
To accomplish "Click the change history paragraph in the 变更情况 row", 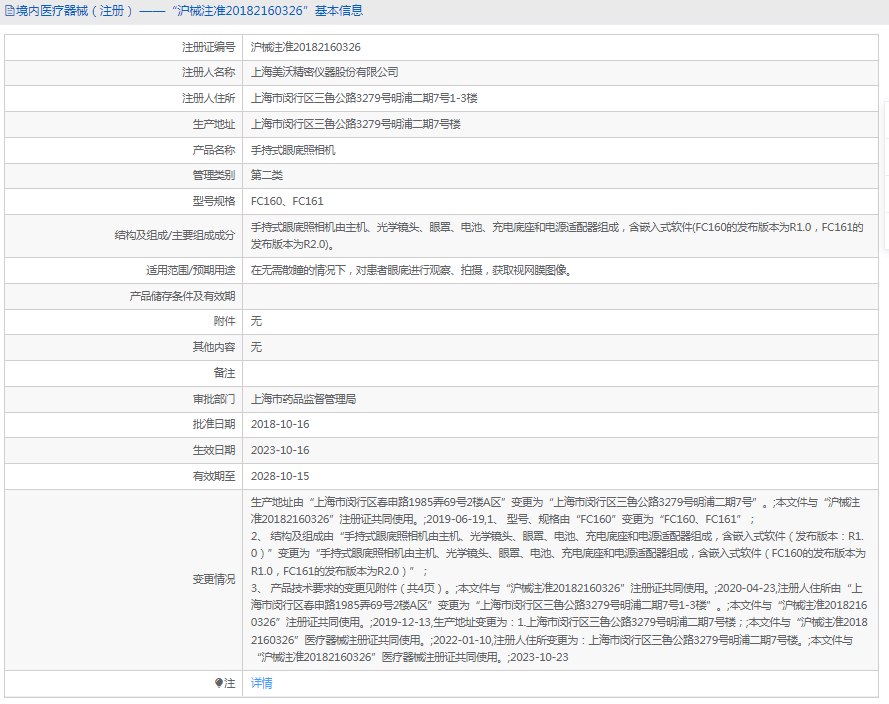I will tap(559, 579).
